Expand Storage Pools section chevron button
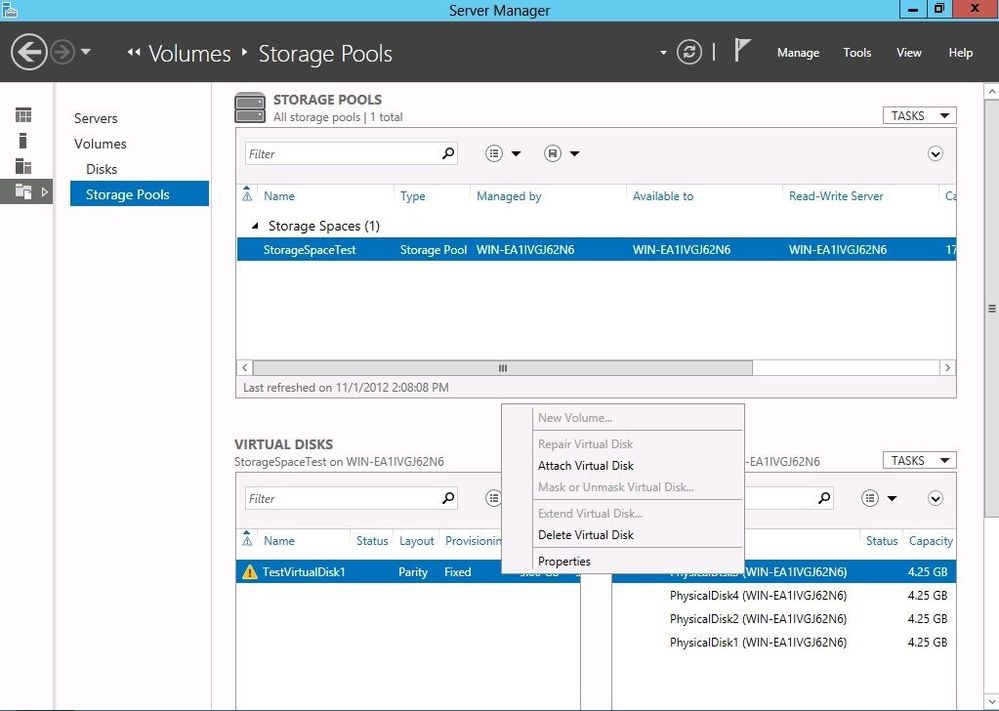The image size is (999, 711). tap(935, 154)
